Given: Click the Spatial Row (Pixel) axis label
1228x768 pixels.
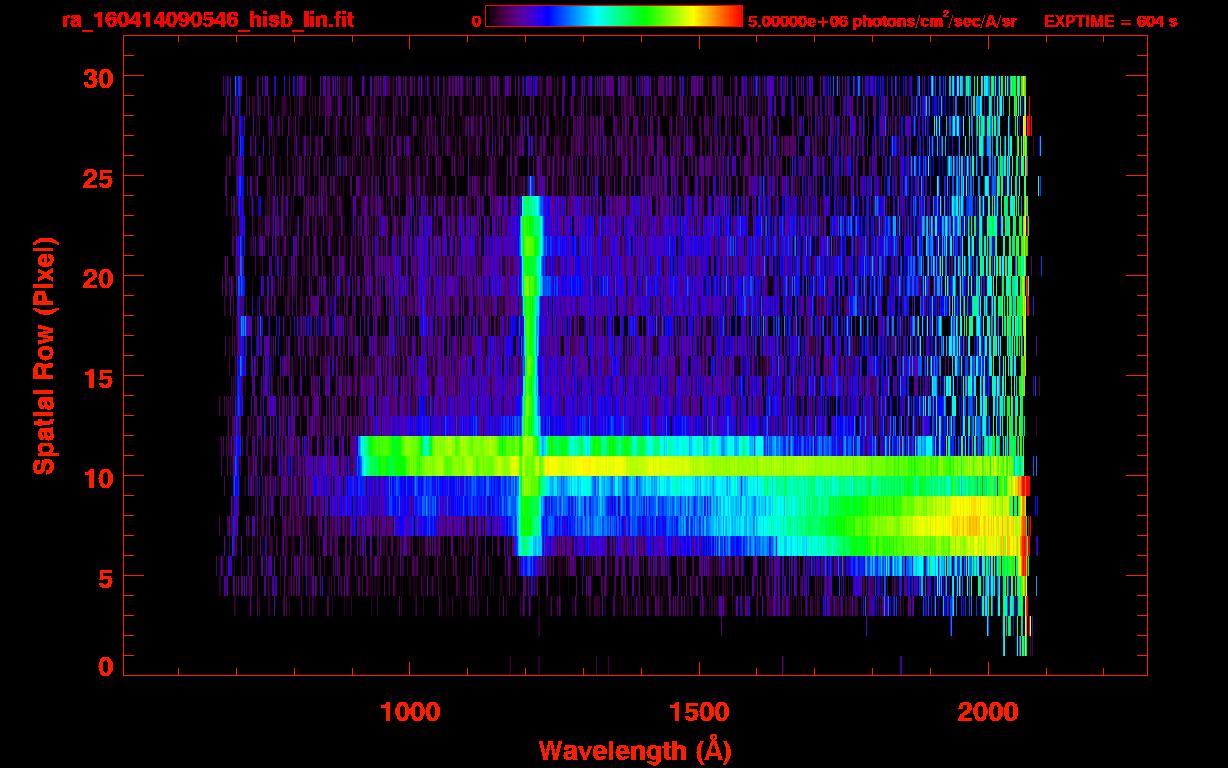Looking at the screenshot, I should (x=44, y=355).
